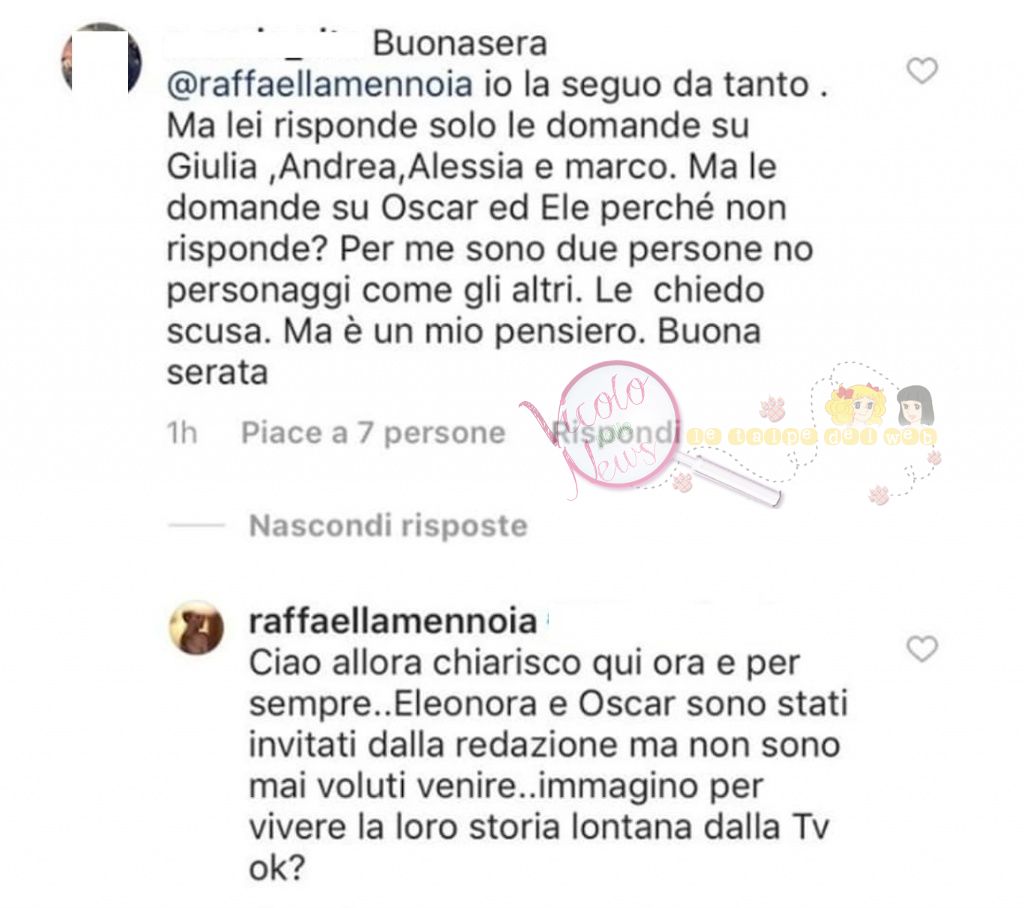Open raffaellamennoia's profile avatar
1024x908 pixels.
tap(197, 627)
